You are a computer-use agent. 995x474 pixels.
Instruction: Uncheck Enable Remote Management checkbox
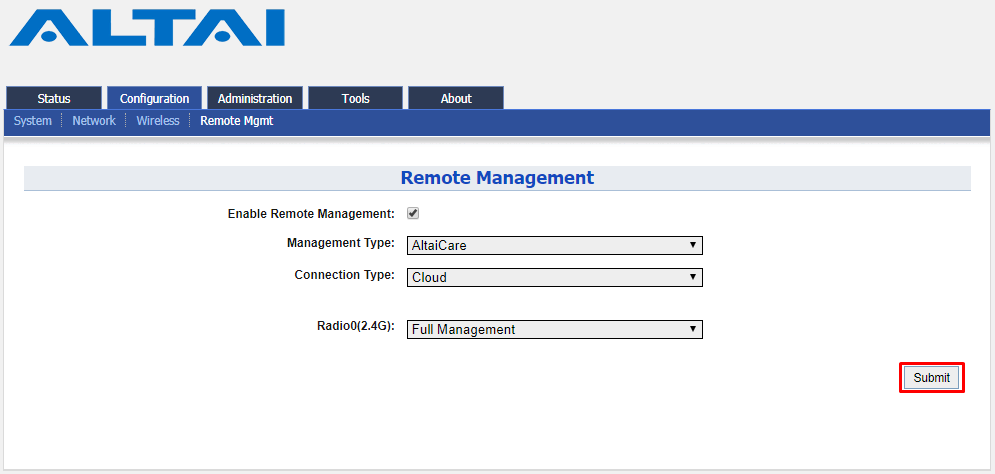(x=413, y=213)
